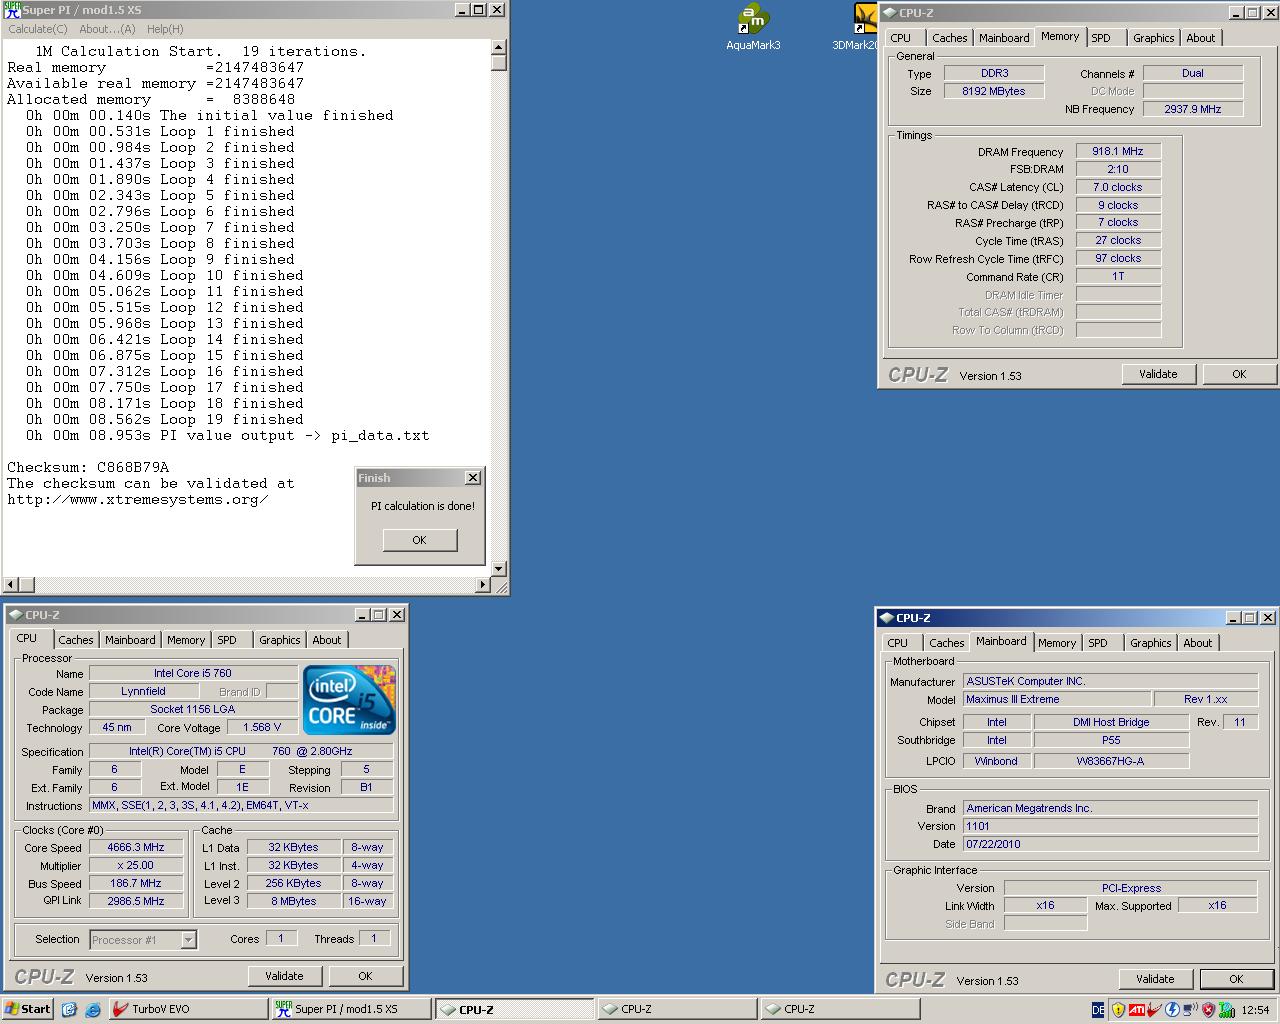Image resolution: width=1280 pixels, height=1024 pixels.
Task: Close the Finish dialog with its X button
Action: point(473,478)
